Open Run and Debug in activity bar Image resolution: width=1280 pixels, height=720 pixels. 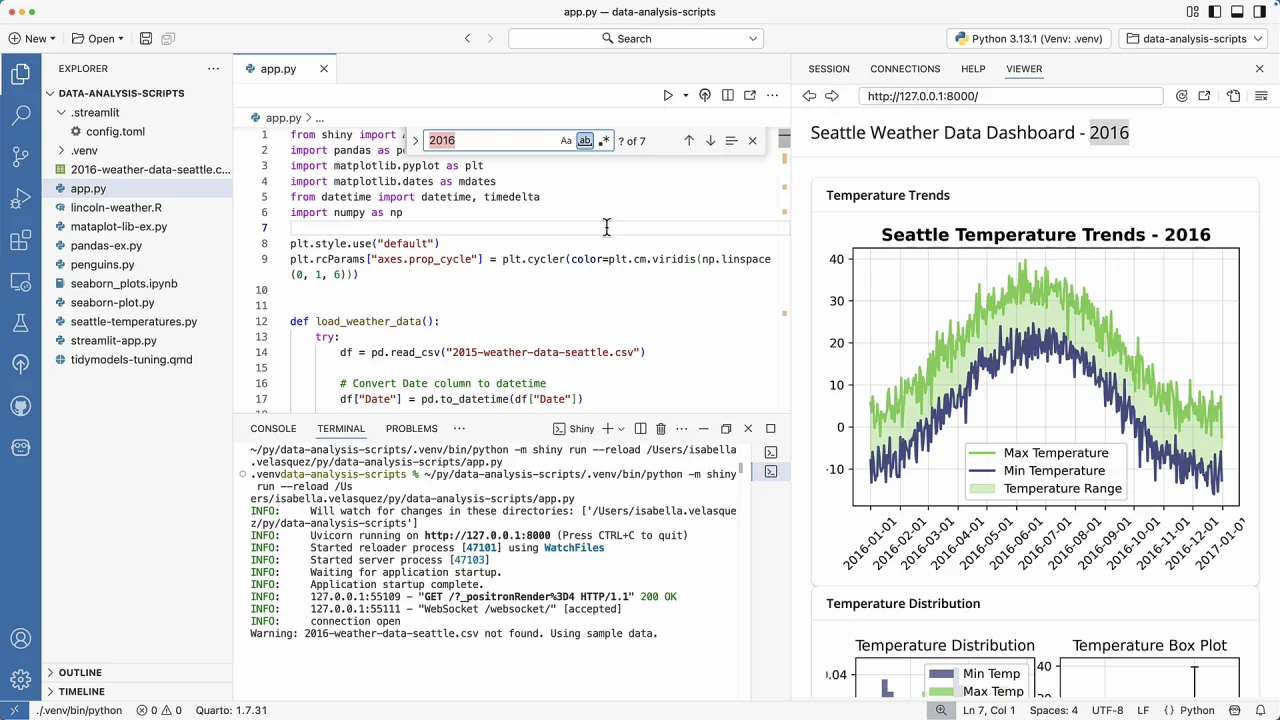point(21,198)
